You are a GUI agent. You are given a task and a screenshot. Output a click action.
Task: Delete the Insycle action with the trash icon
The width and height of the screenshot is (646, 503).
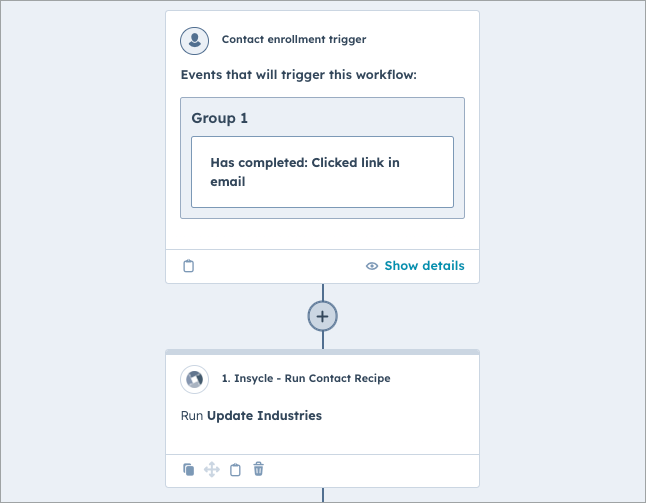tap(259, 469)
